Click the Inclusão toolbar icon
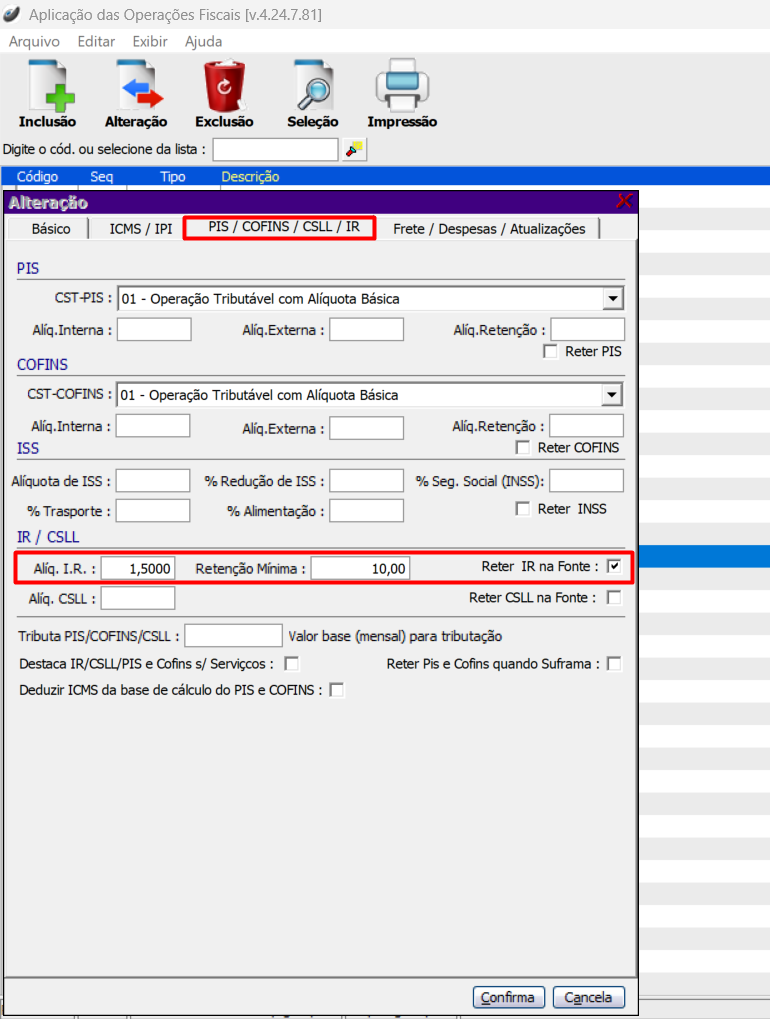The height and width of the screenshot is (1019, 770). coord(47,87)
